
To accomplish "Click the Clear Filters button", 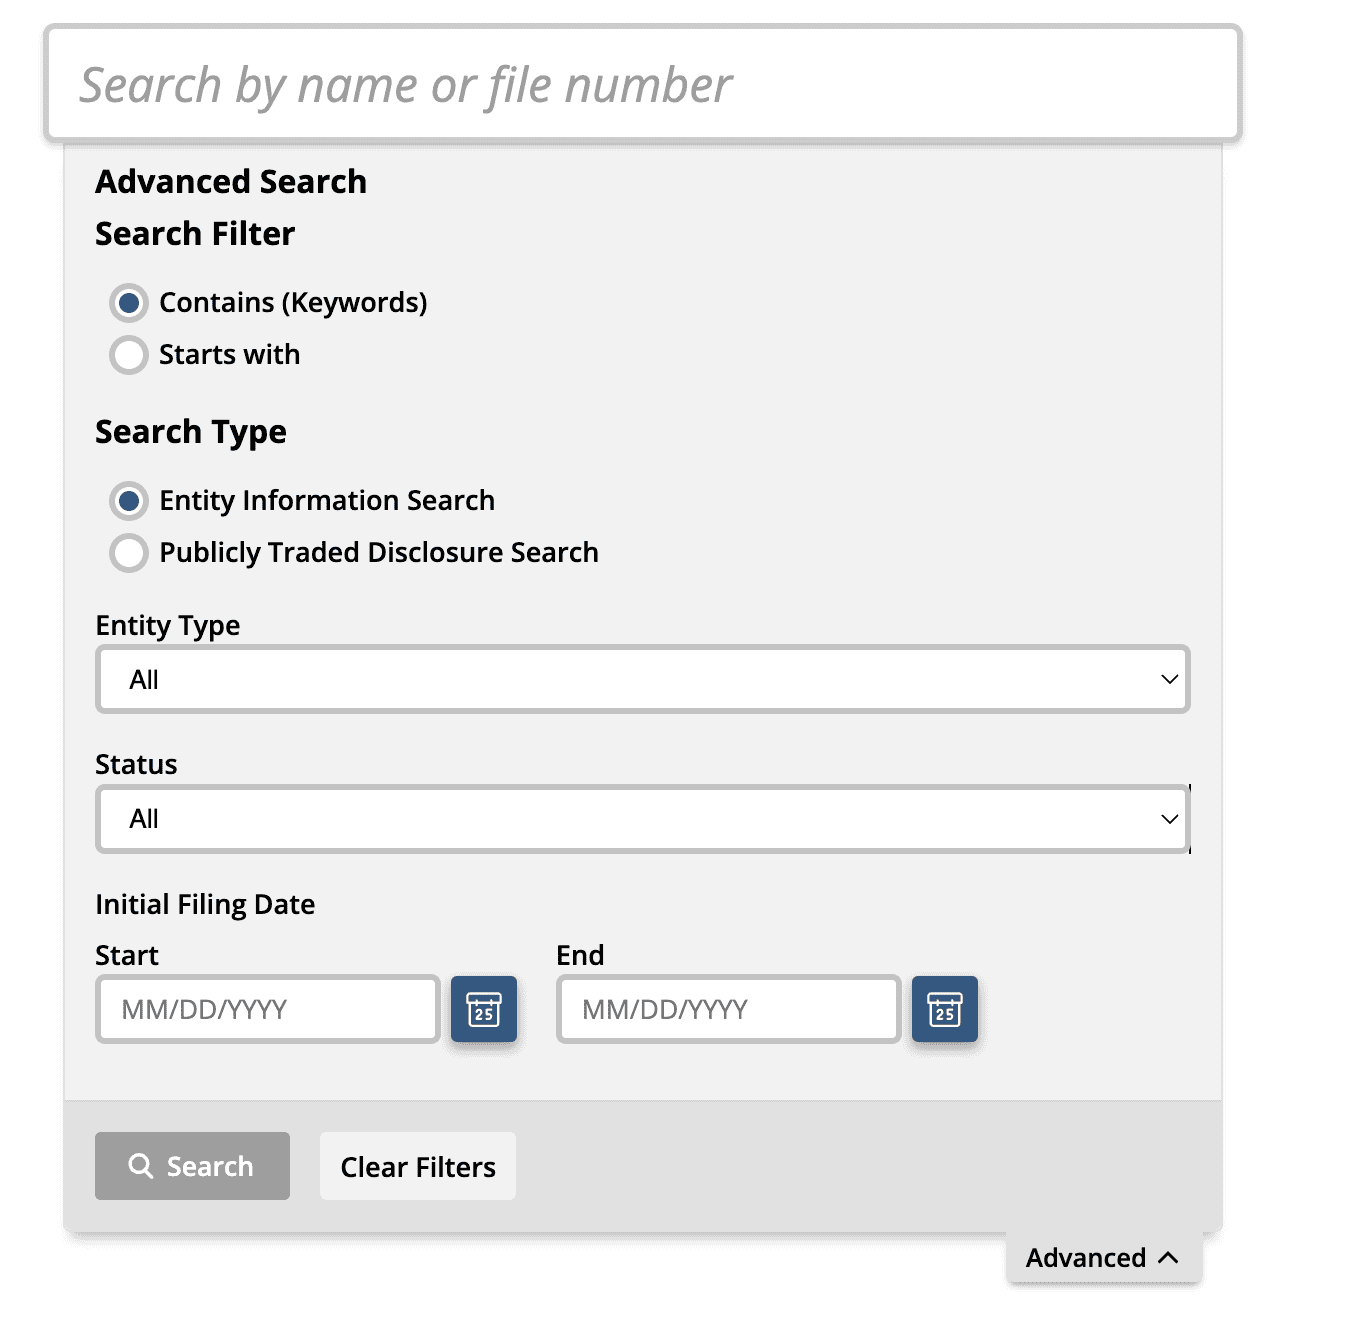I will 418,1166.
